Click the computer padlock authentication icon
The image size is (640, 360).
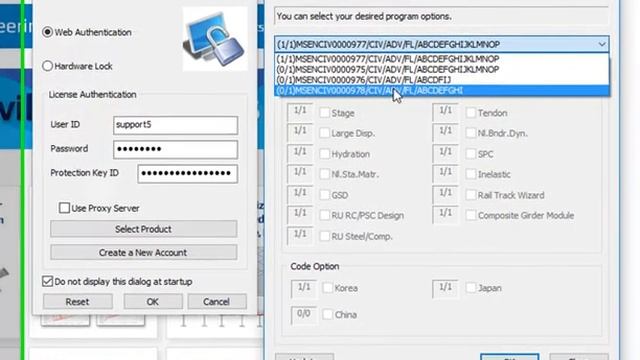click(215, 39)
